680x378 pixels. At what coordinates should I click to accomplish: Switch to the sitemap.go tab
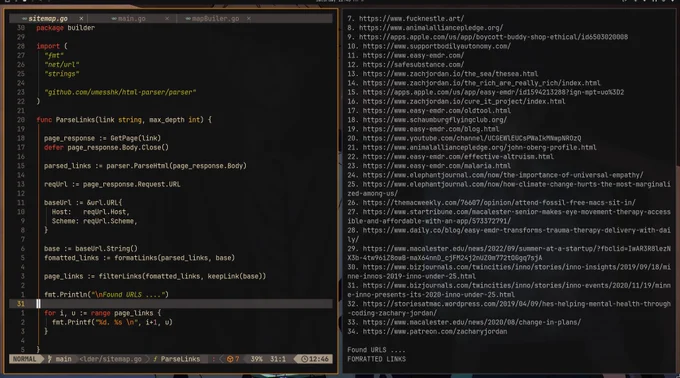coord(48,19)
